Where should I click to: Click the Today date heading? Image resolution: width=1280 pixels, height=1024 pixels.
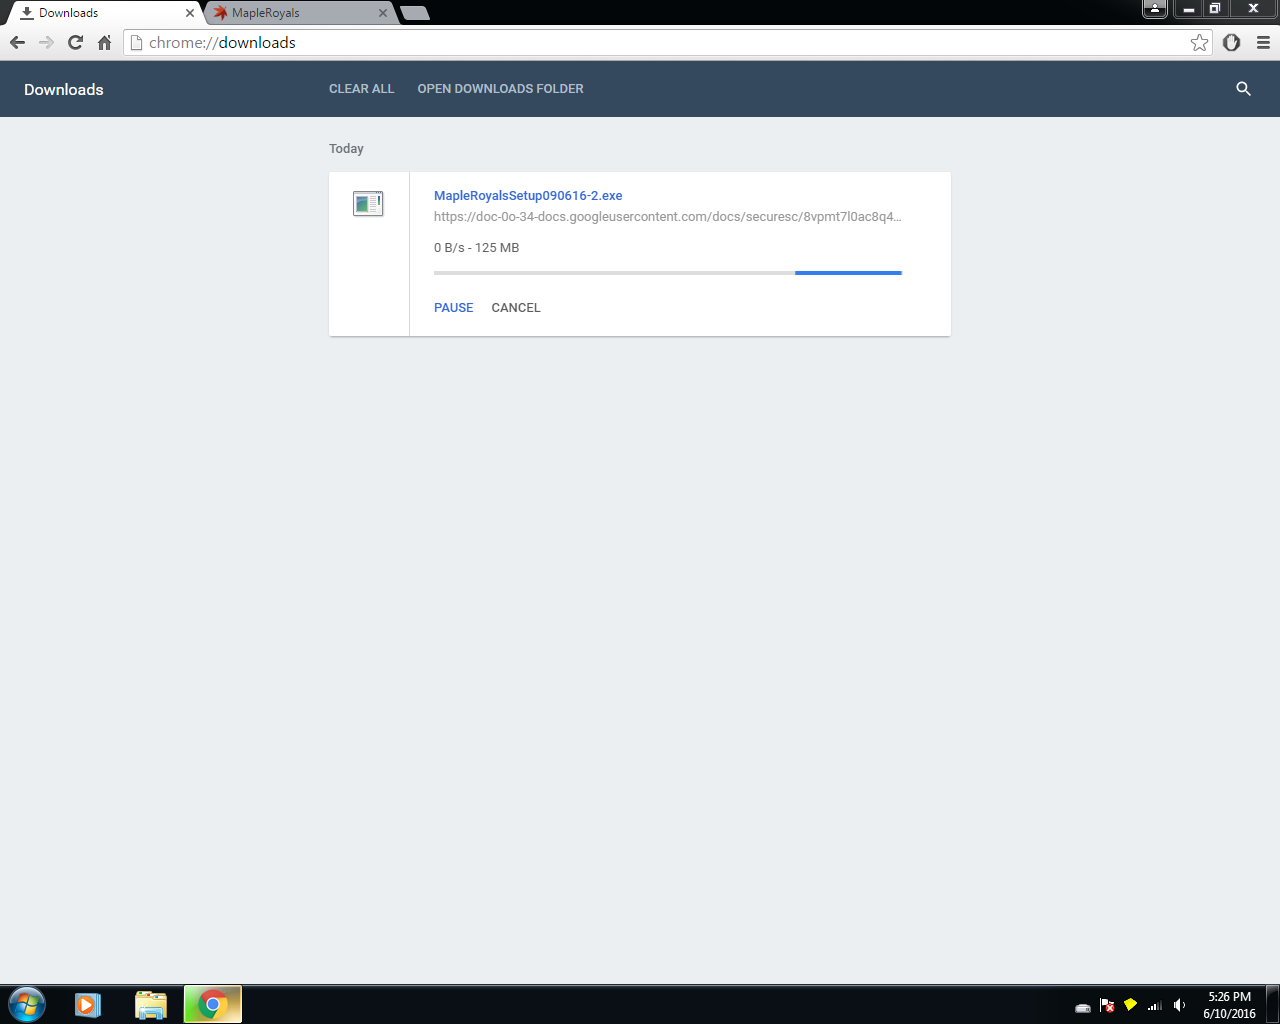tap(346, 149)
